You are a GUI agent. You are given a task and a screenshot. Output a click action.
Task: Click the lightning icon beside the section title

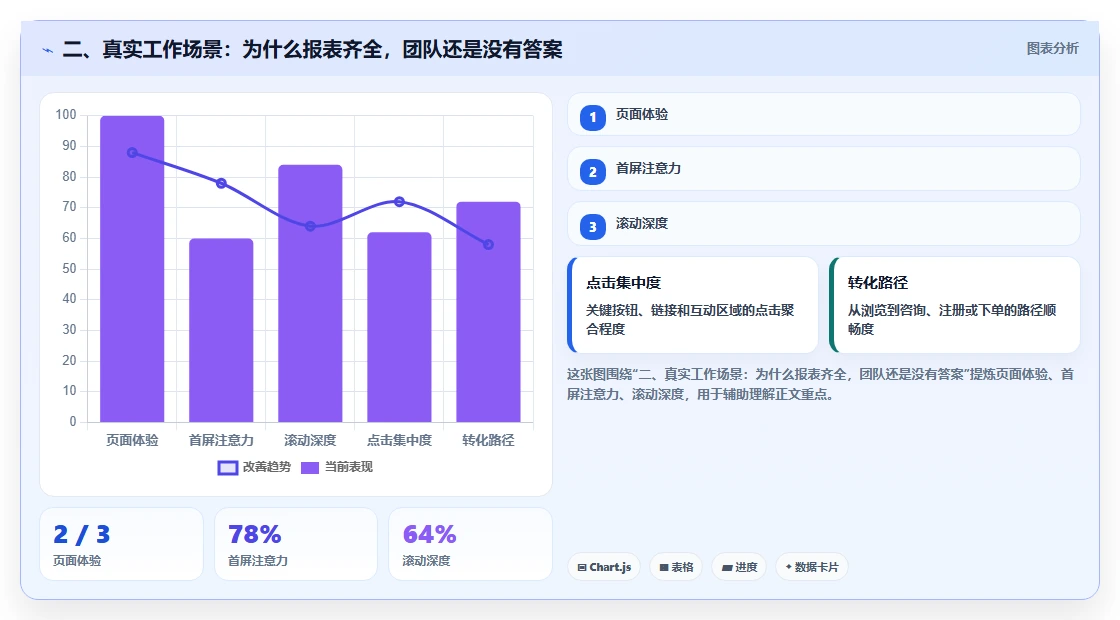48,50
